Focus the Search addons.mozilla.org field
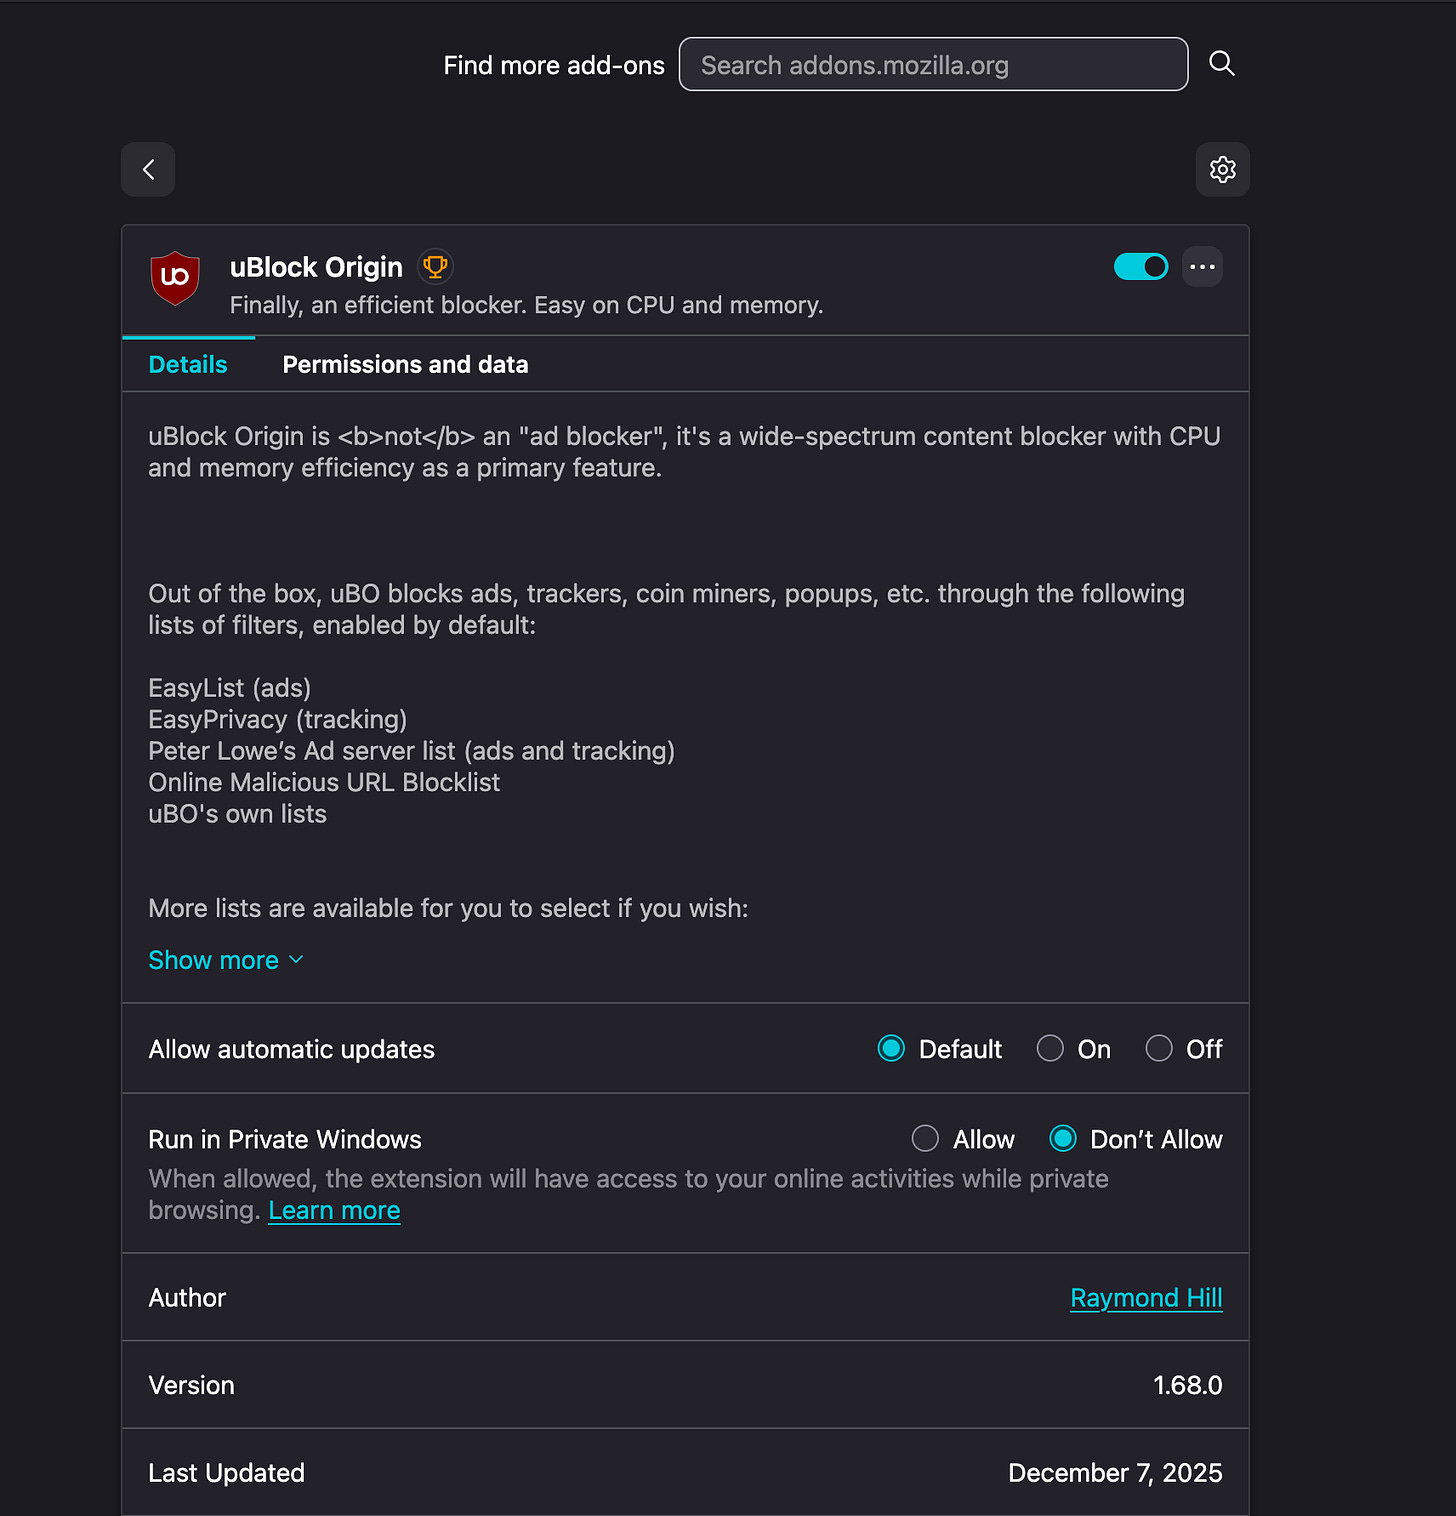 point(934,64)
